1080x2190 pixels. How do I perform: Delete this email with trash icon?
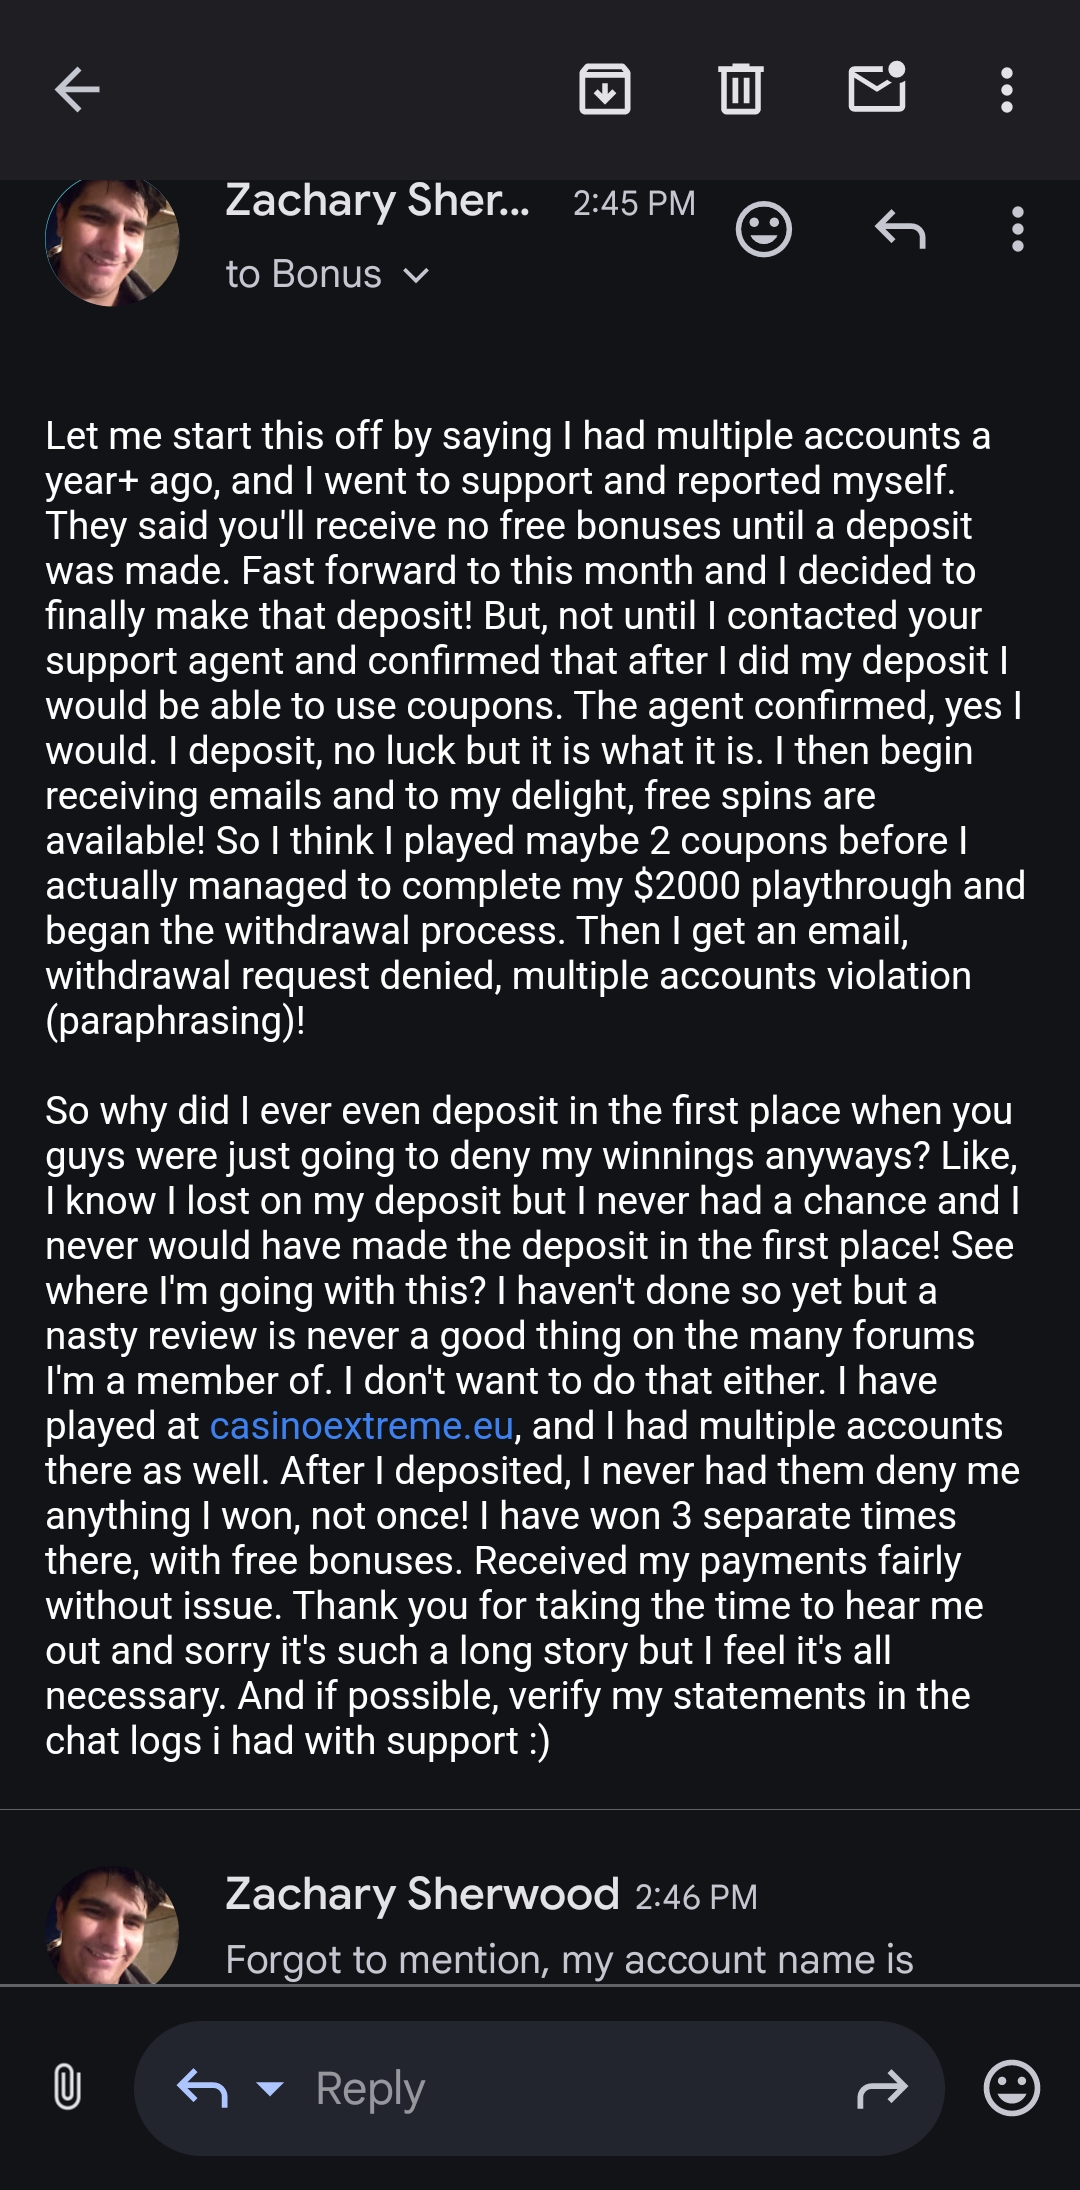click(x=740, y=90)
